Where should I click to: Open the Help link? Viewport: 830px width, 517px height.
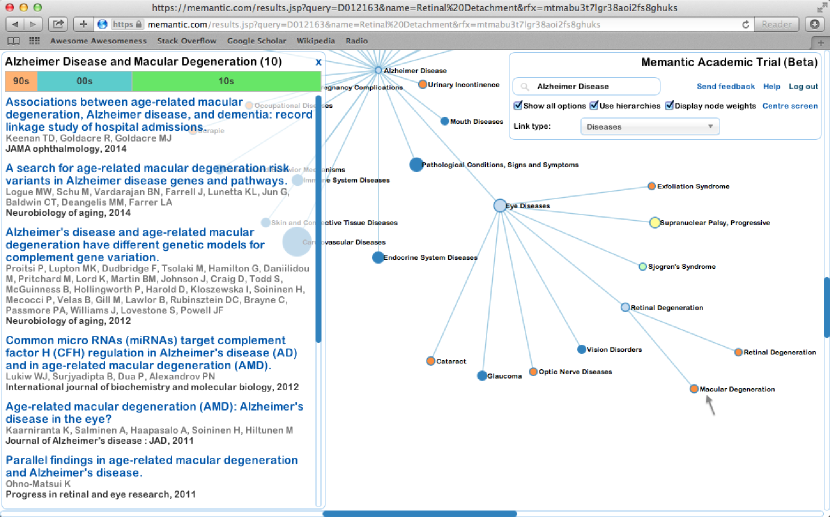click(x=771, y=86)
